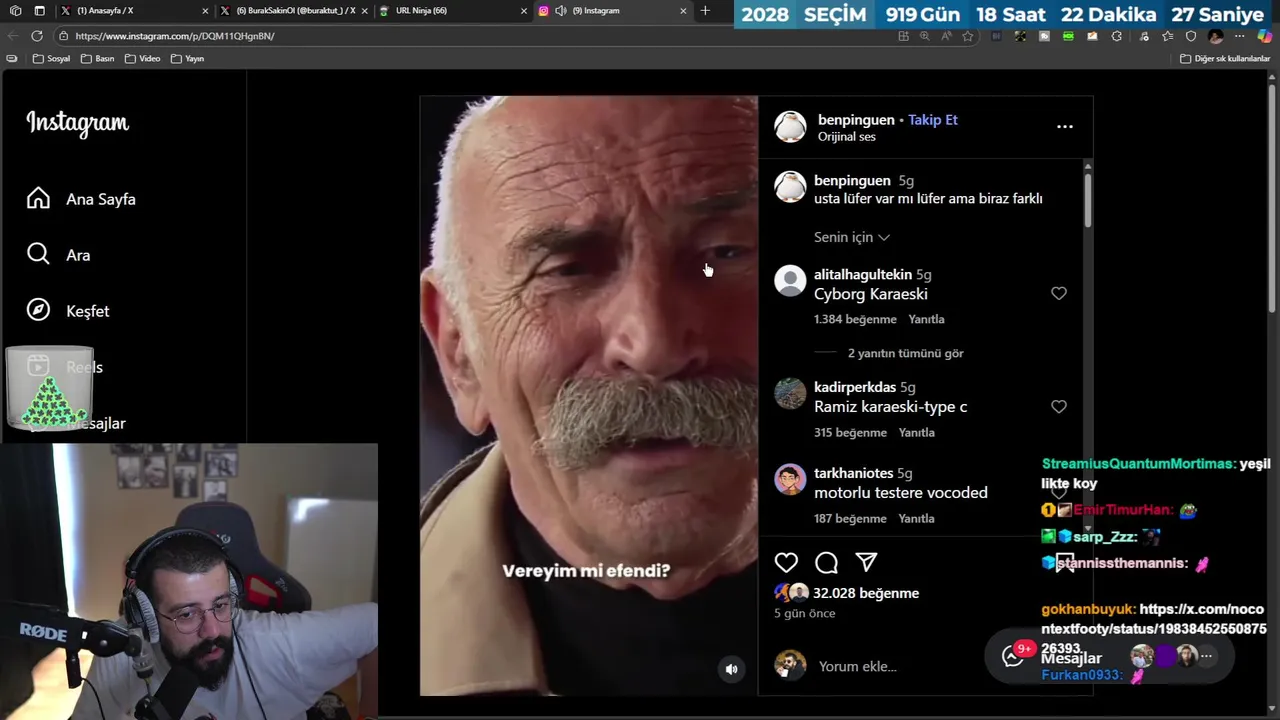Viewport: 1280px width, 720px height.
Task: View 315 beğenme on kadirperkdas comment
Action: pos(850,432)
